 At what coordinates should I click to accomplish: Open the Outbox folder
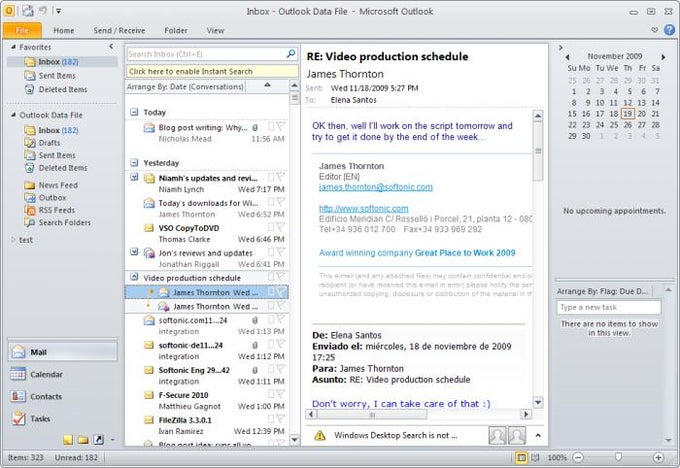(52, 197)
